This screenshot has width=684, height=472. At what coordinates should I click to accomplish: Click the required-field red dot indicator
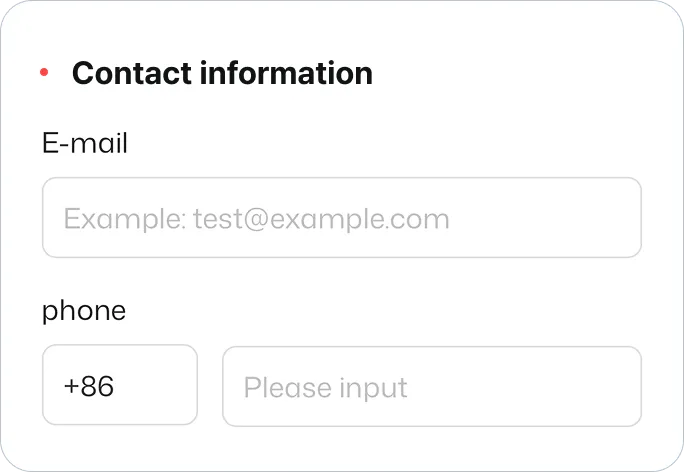[x=44, y=73]
